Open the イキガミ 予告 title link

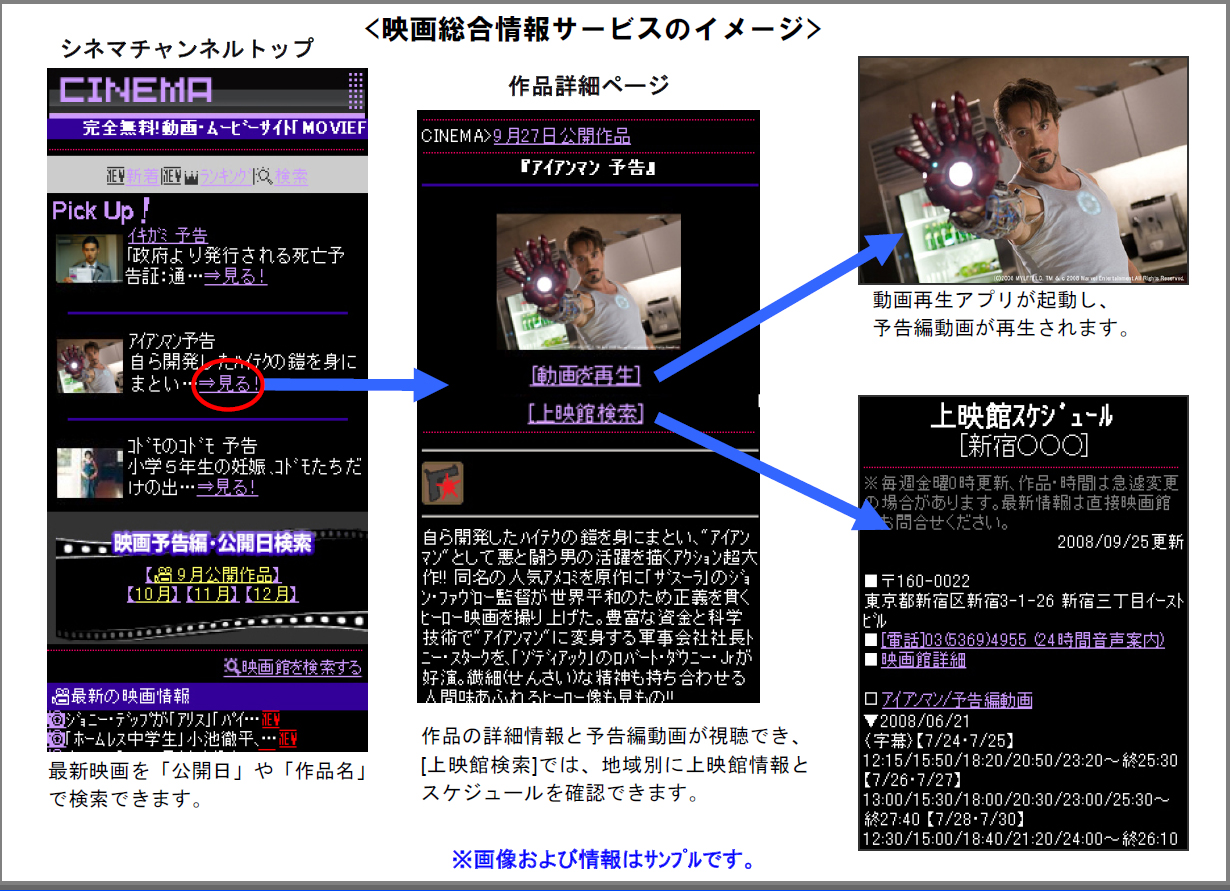pyautogui.click(x=167, y=236)
